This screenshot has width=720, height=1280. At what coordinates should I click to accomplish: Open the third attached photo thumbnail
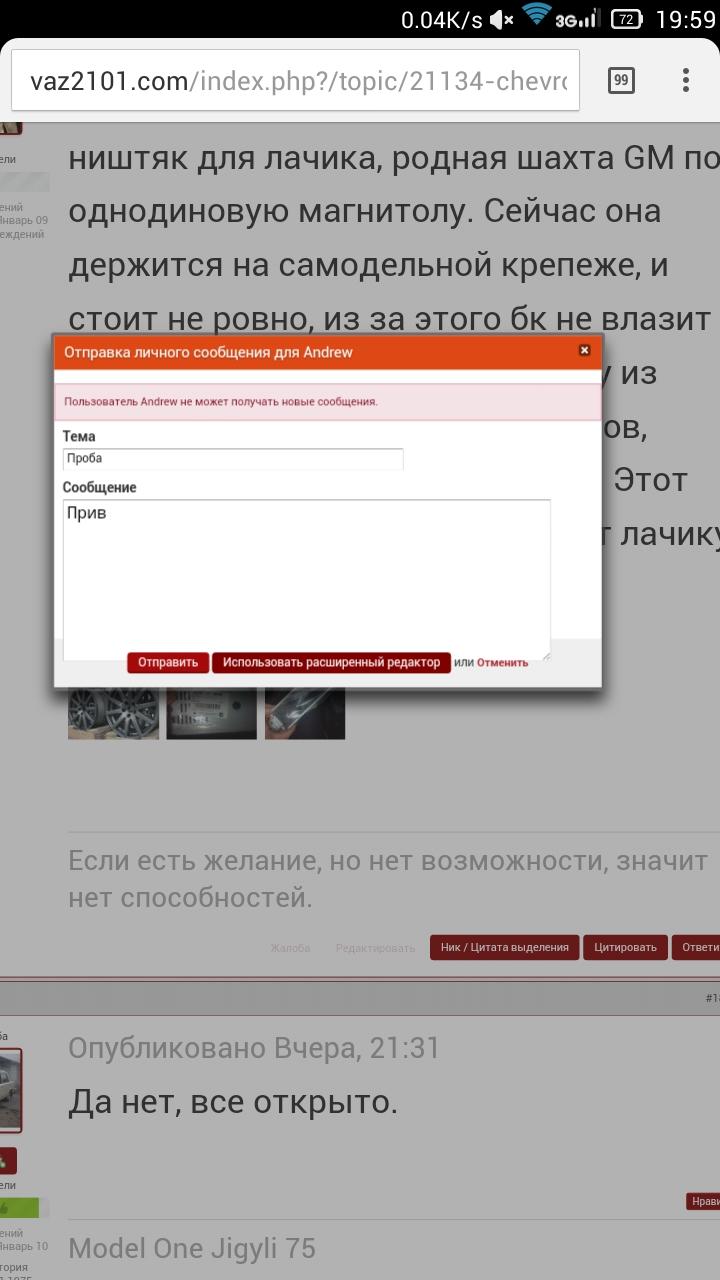coord(305,714)
